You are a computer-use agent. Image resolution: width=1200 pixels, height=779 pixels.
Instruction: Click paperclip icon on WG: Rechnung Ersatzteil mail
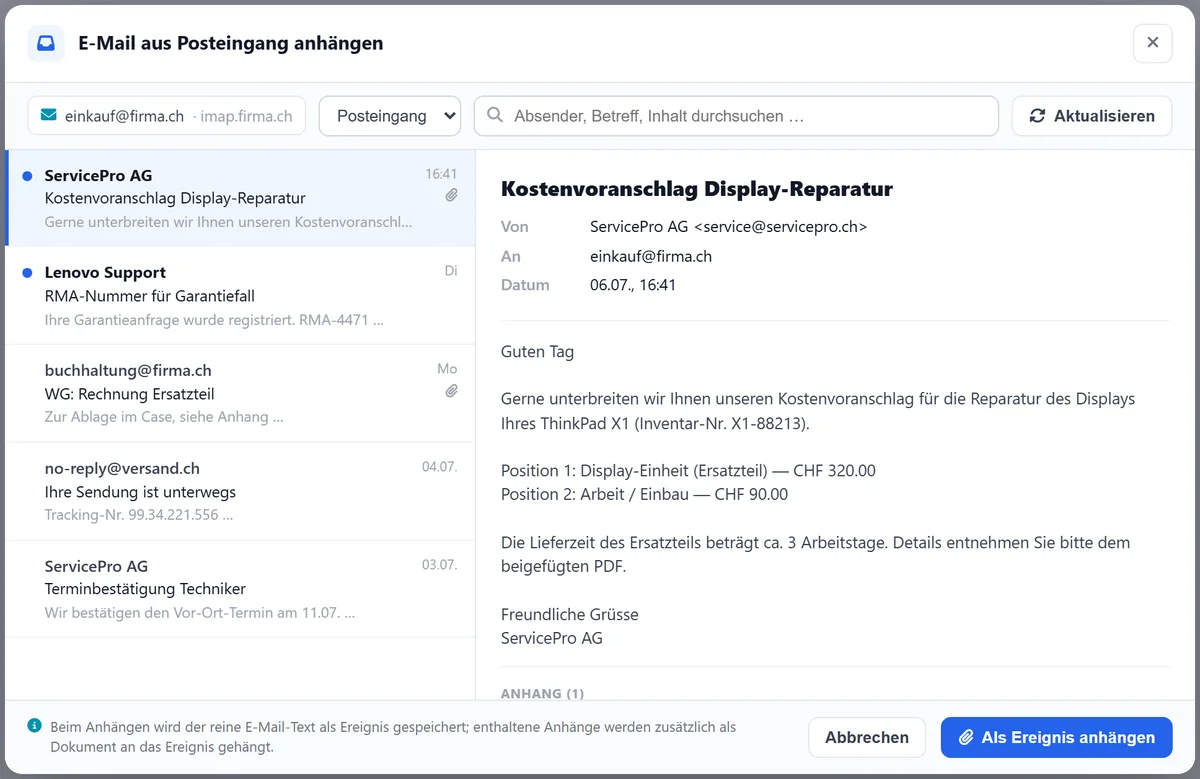(451, 392)
